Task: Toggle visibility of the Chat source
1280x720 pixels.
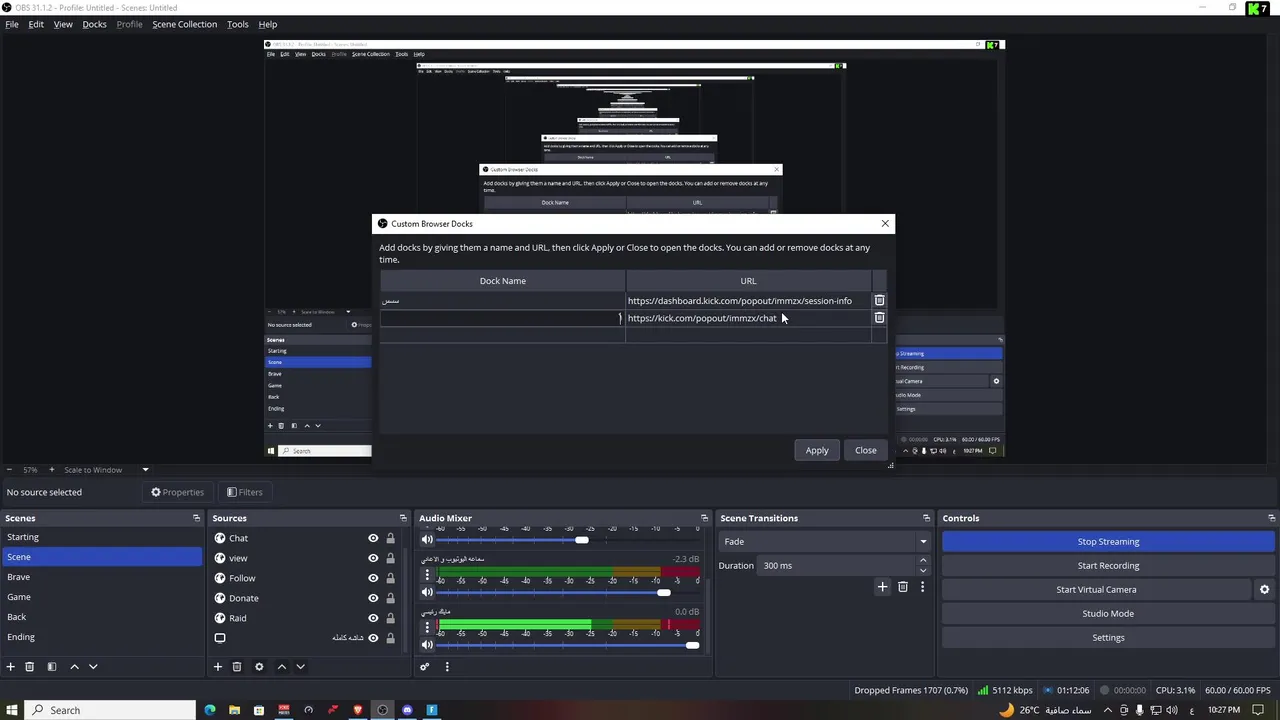Action: pyautogui.click(x=373, y=538)
